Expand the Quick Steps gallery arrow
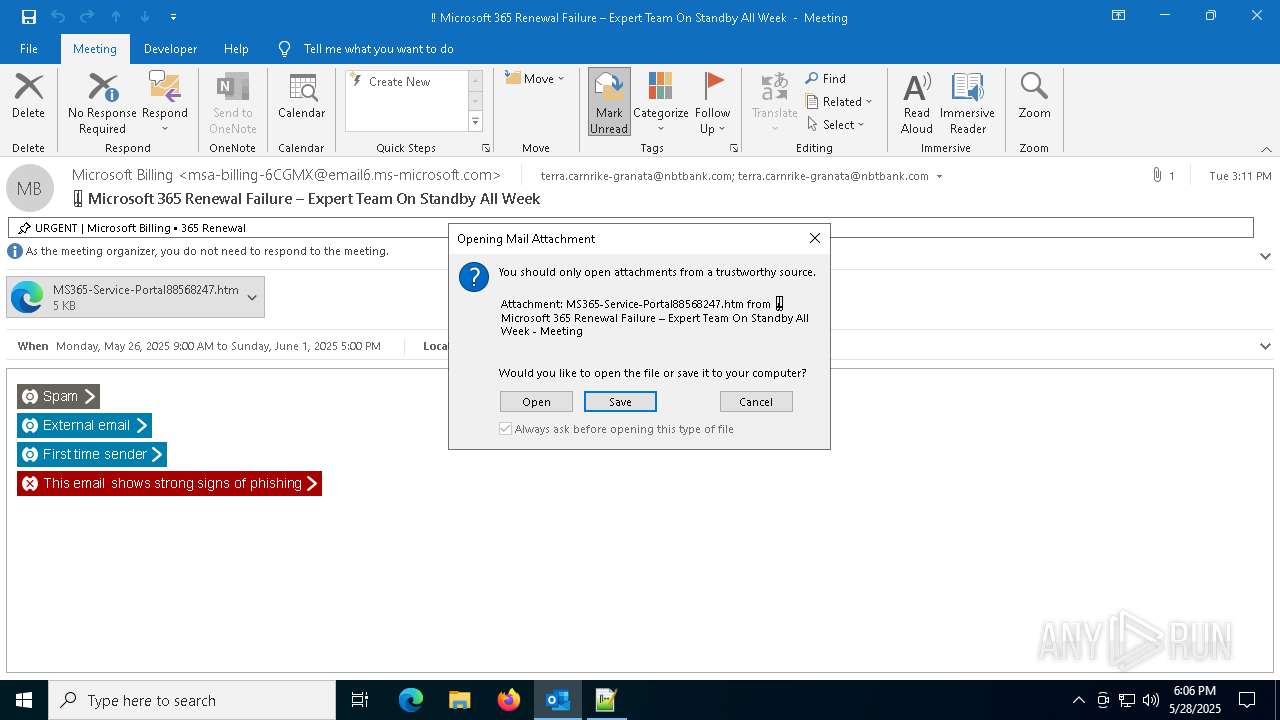1280x720 pixels. tap(475, 122)
